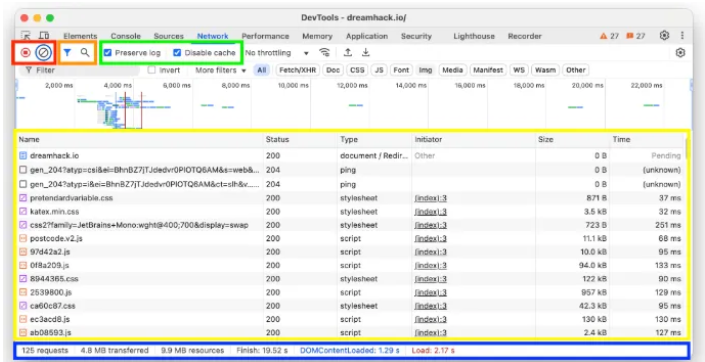Viewport: 705px width, 362px height.
Task: Select the inspect element tool icon
Action: pos(26,36)
